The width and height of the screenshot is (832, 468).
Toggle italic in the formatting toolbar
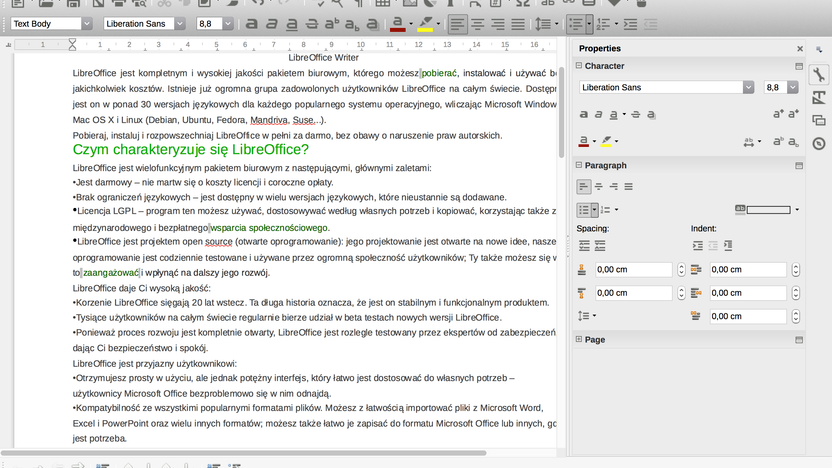[x=272, y=24]
